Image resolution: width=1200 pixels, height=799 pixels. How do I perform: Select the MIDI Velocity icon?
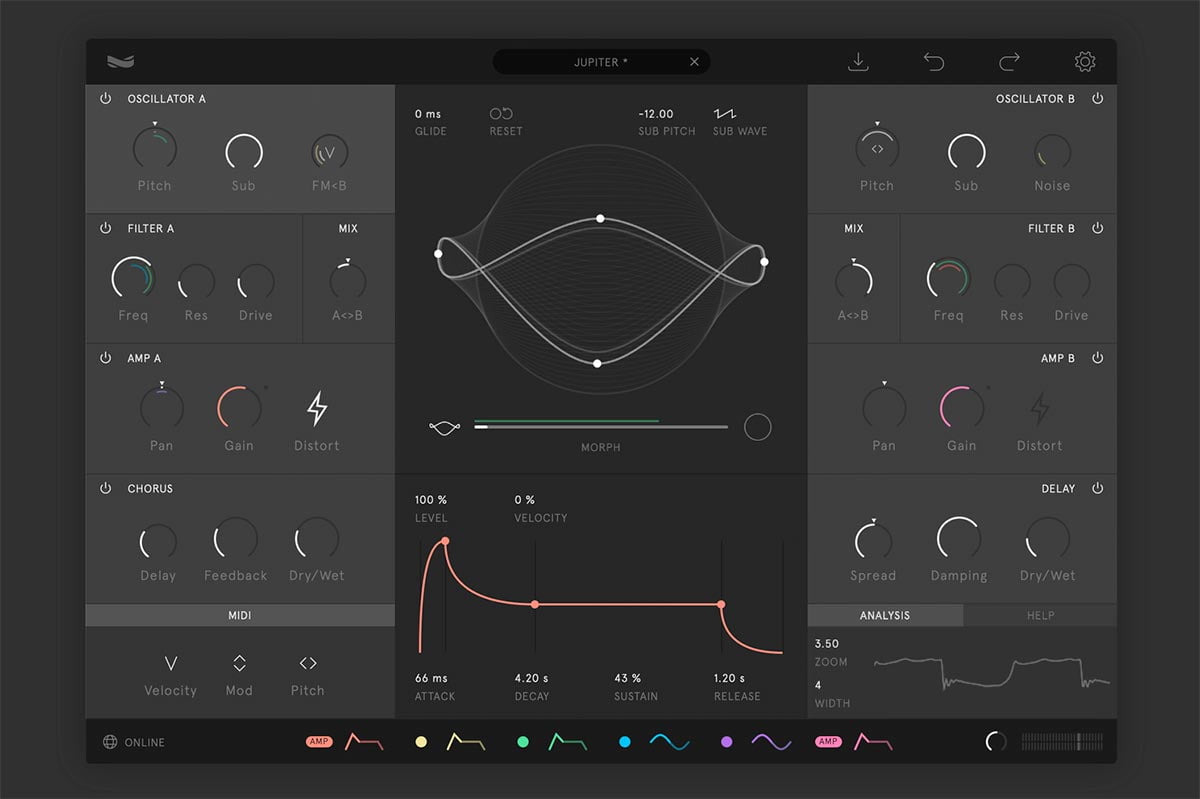pos(171,663)
